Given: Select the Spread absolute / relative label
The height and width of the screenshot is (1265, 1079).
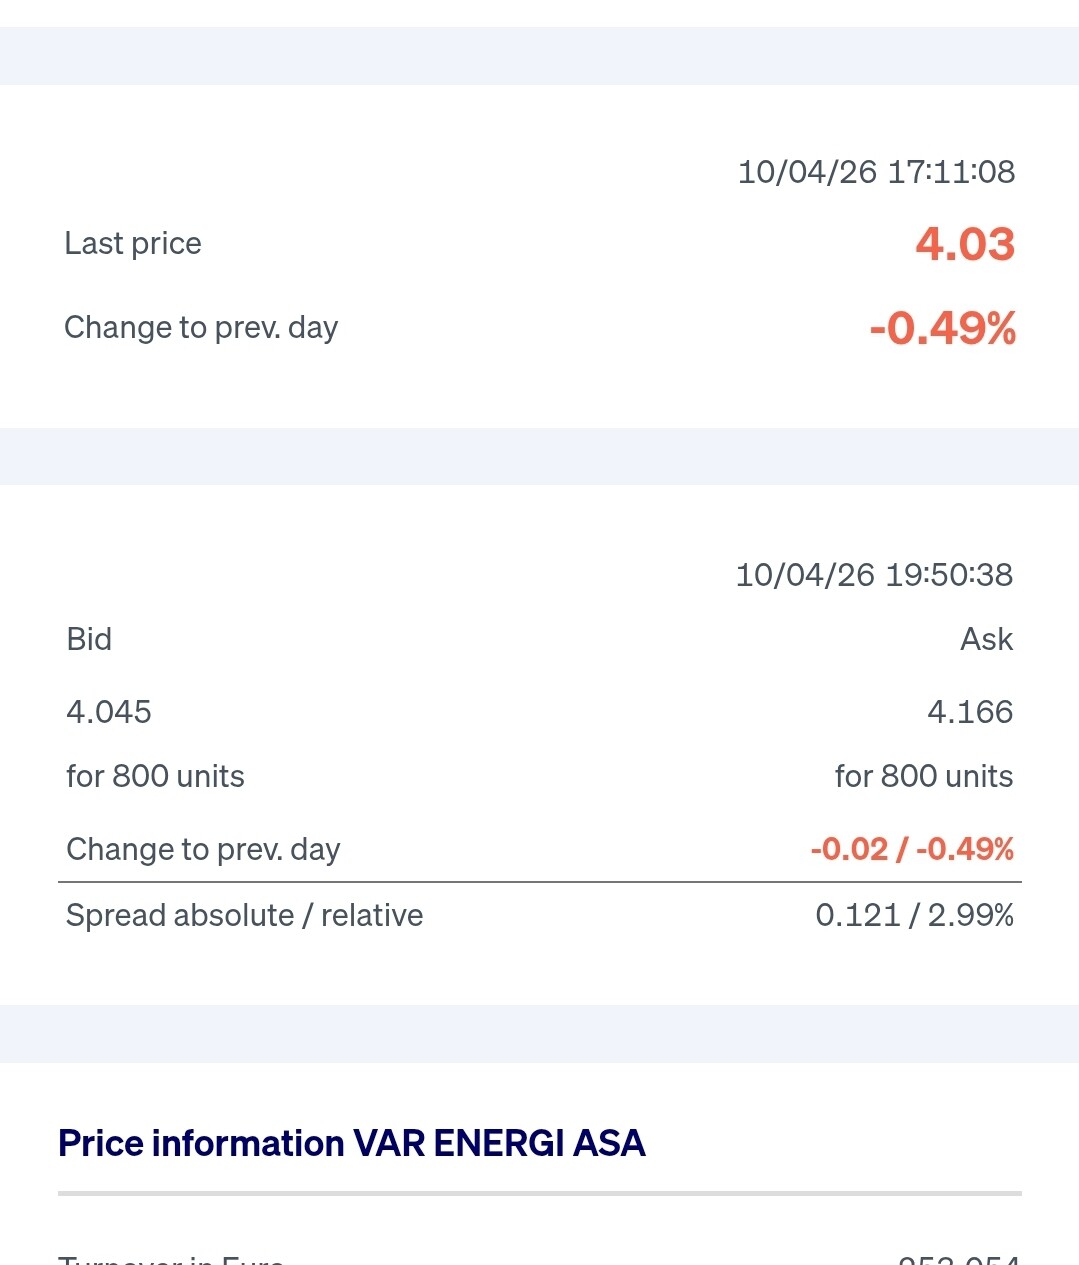Looking at the screenshot, I should pos(245,915).
